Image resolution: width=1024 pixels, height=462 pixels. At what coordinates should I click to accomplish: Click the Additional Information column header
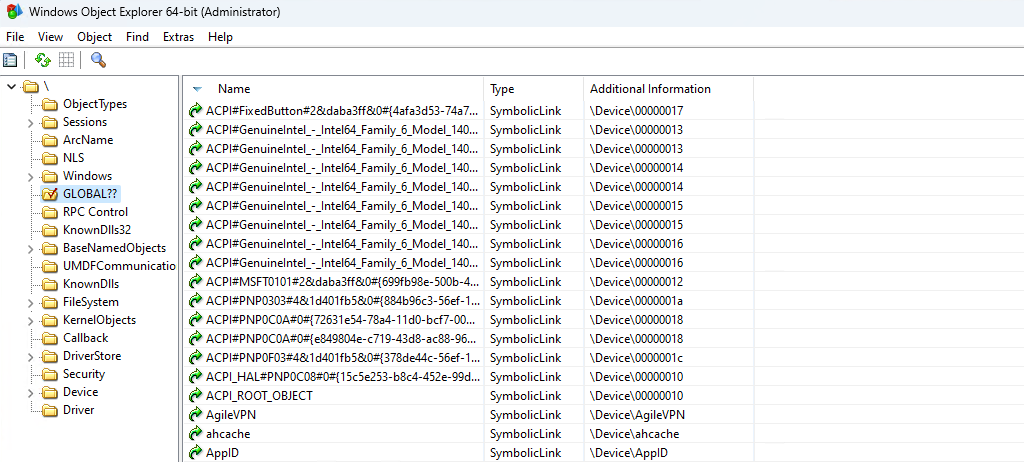(650, 89)
